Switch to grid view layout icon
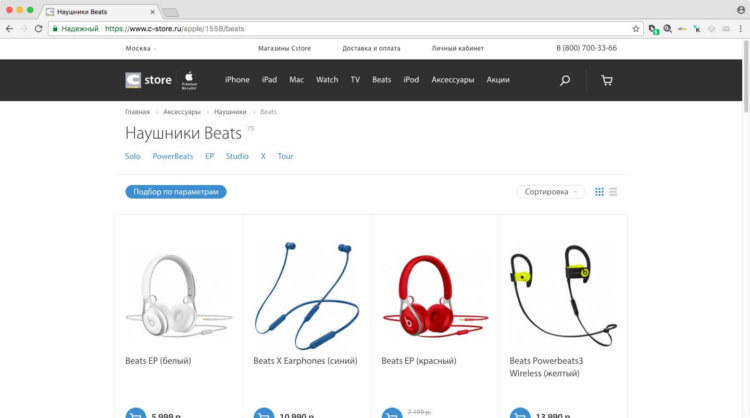Viewport: 750px width, 418px height. click(599, 192)
